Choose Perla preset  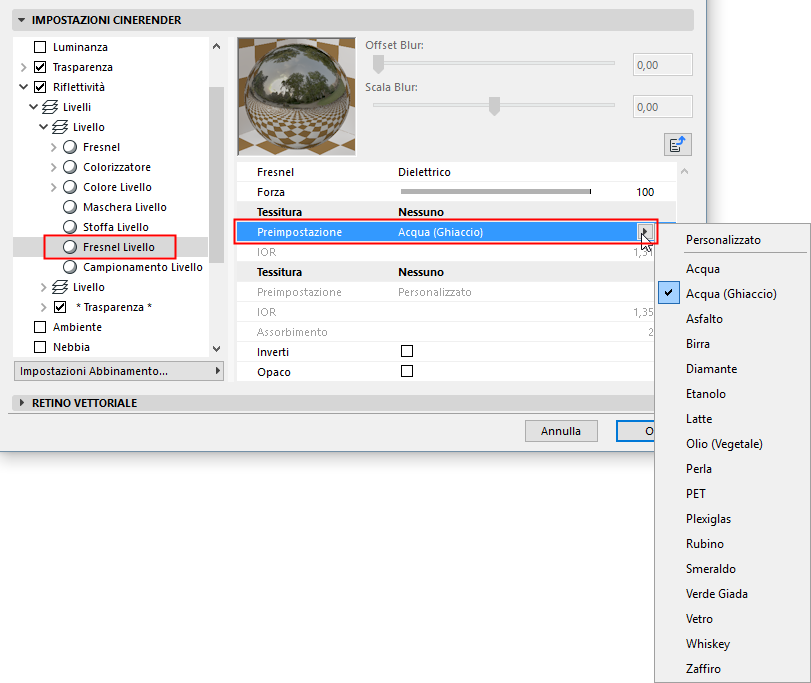pyautogui.click(x=732, y=469)
